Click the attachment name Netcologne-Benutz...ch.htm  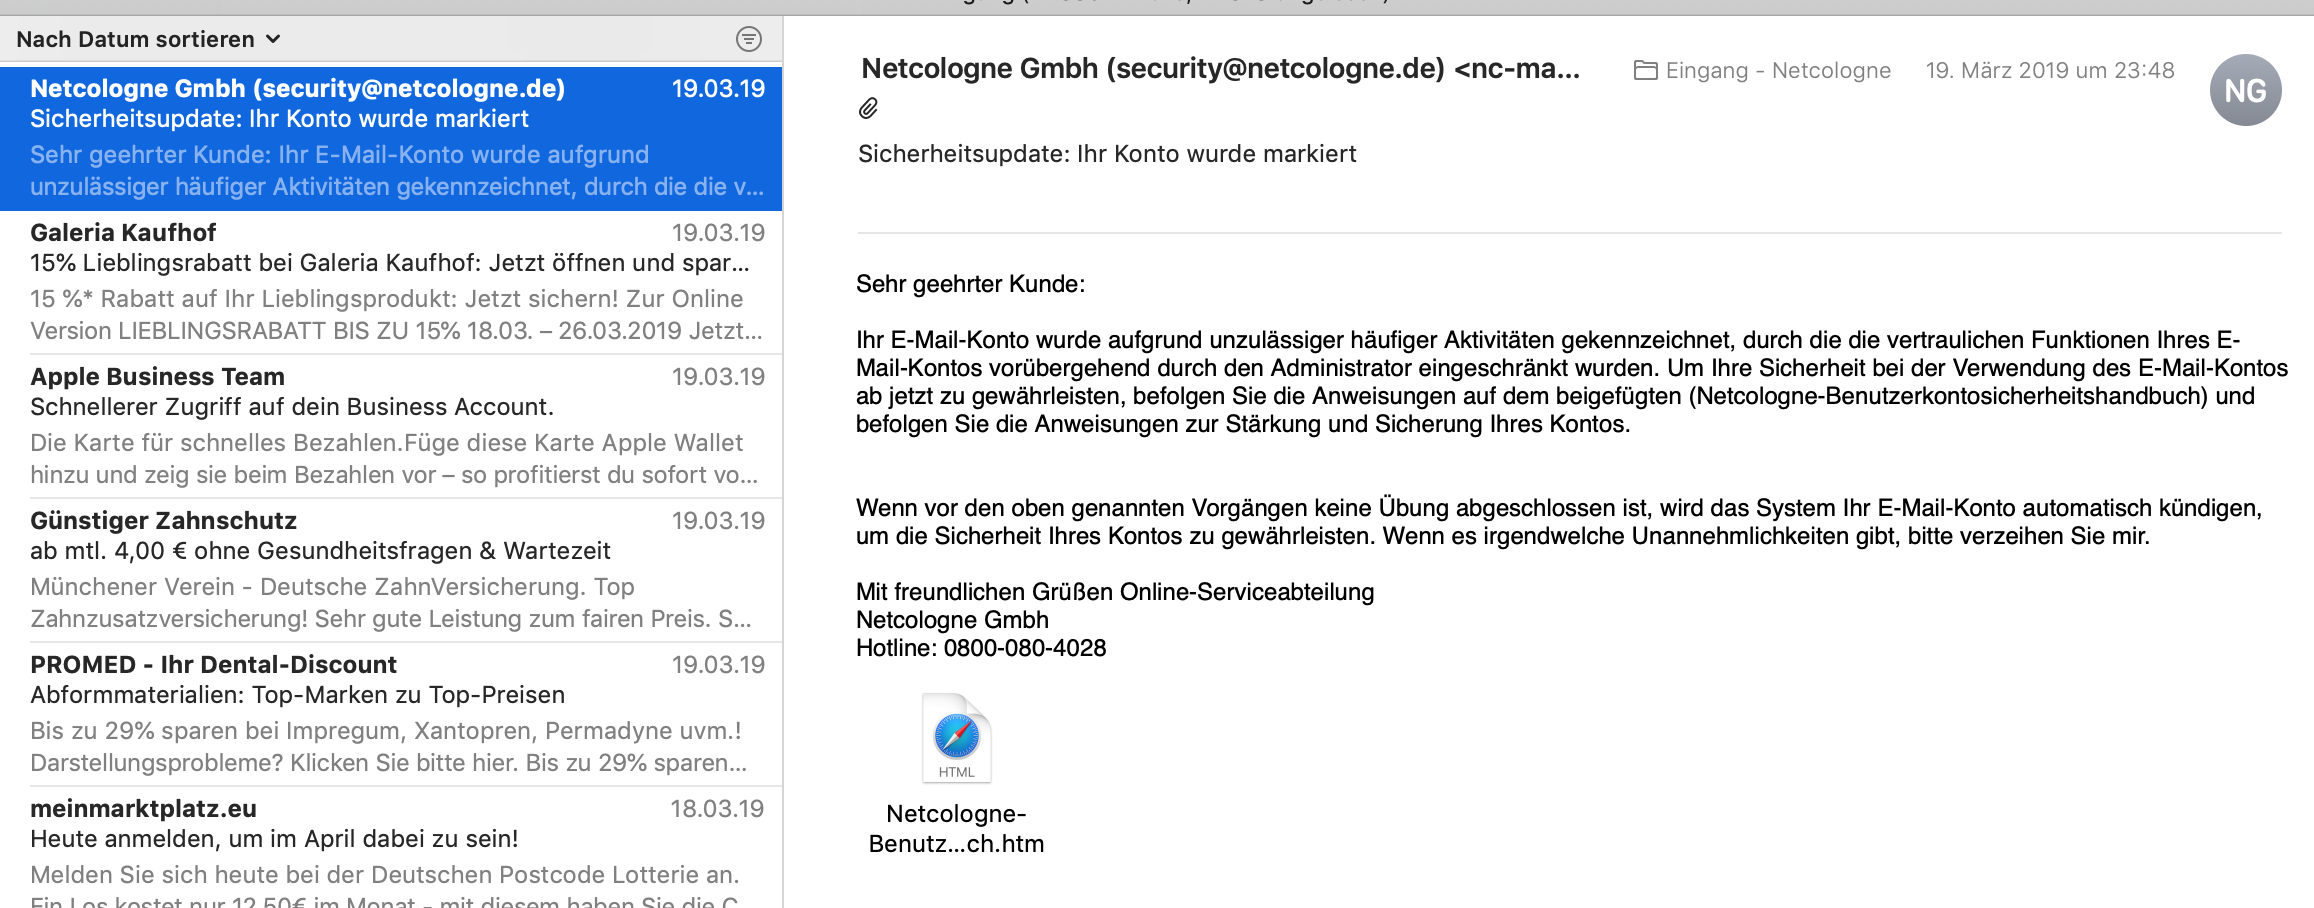point(956,828)
